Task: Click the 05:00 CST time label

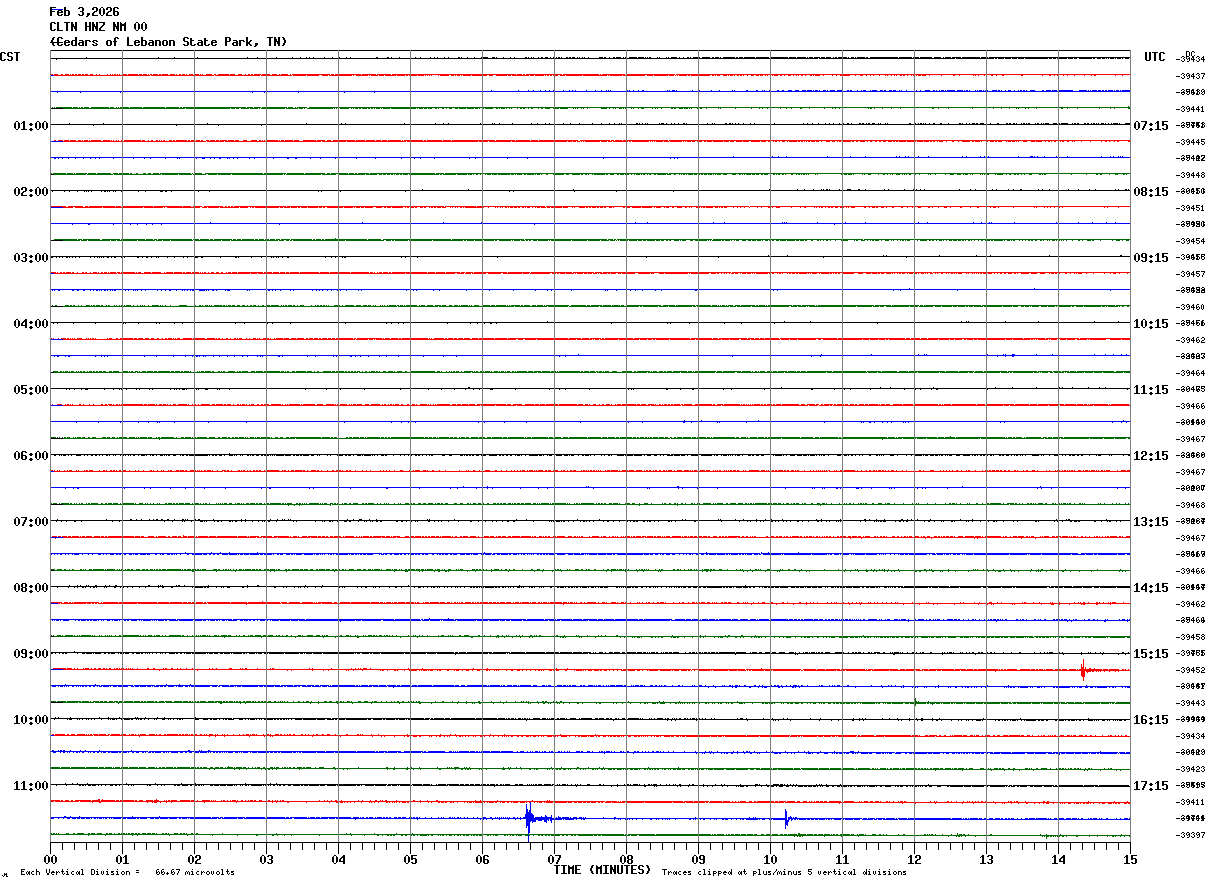Action: click(31, 389)
